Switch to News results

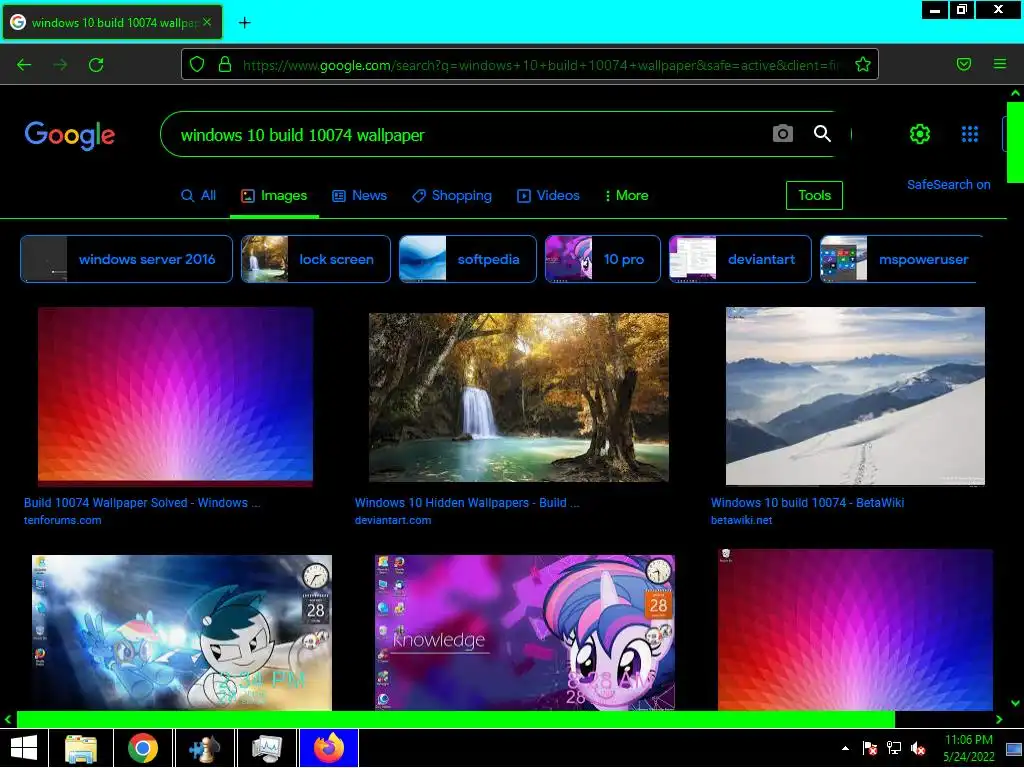coord(359,195)
